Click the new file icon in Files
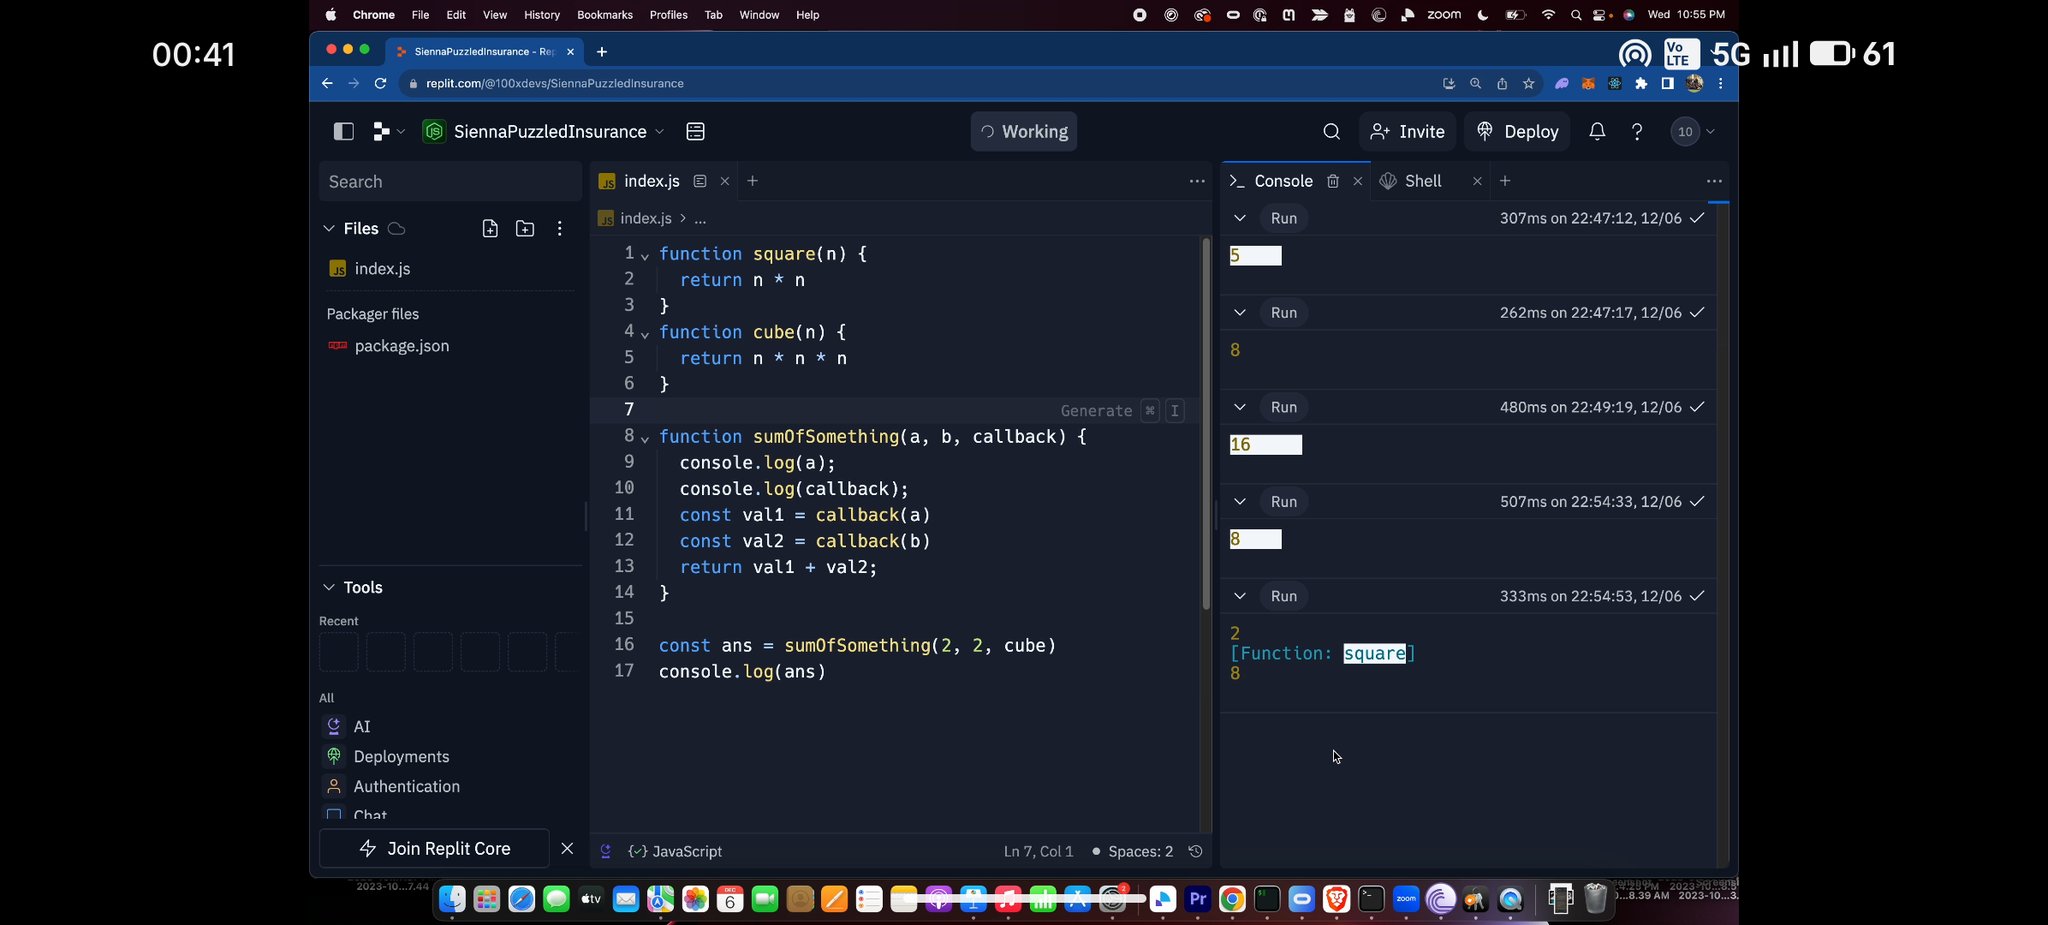This screenshot has height=925, width=2048. coord(490,229)
